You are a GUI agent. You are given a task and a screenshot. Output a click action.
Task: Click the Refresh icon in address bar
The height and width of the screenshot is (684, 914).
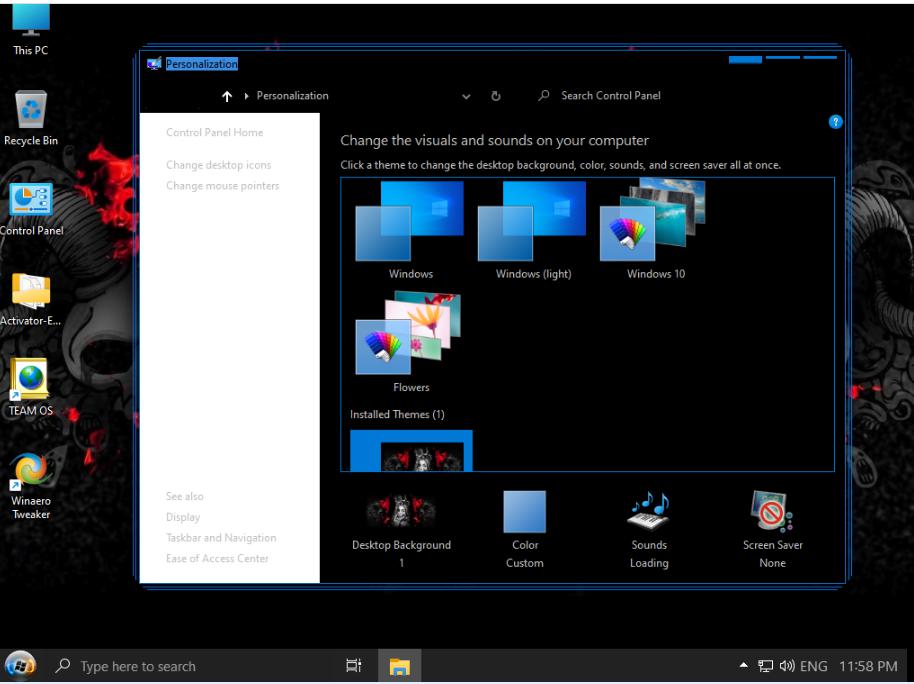click(x=496, y=95)
